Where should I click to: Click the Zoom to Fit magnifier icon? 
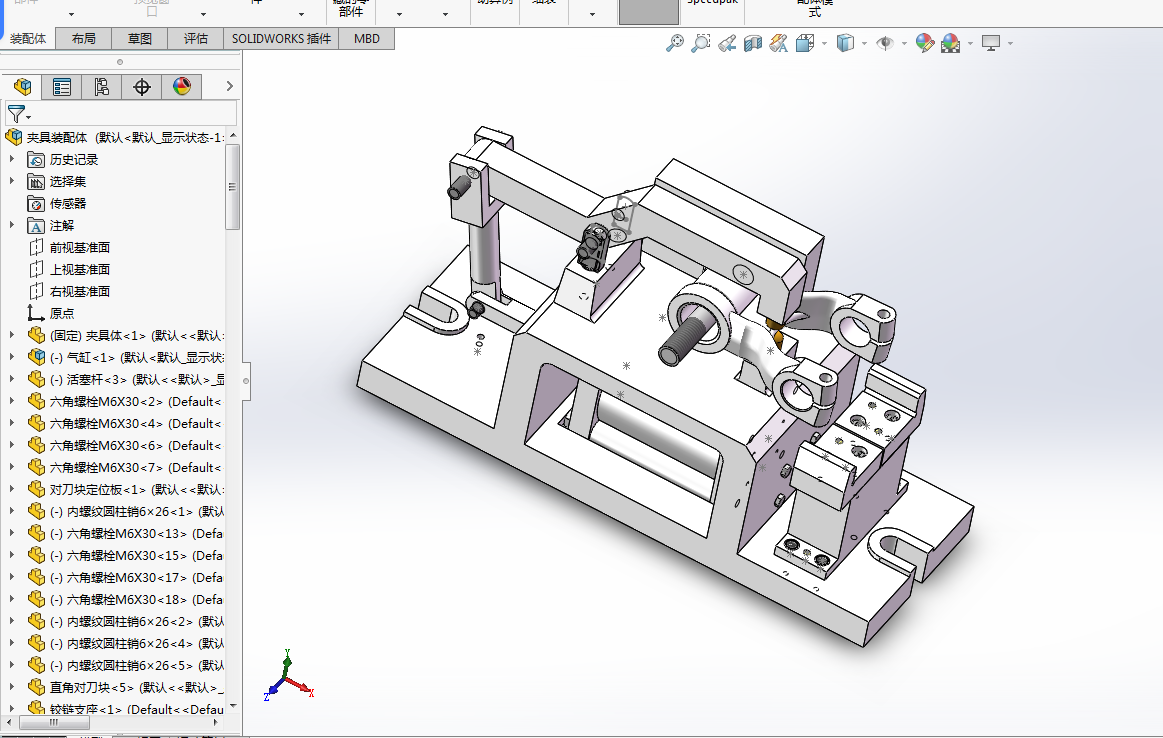(x=675, y=43)
